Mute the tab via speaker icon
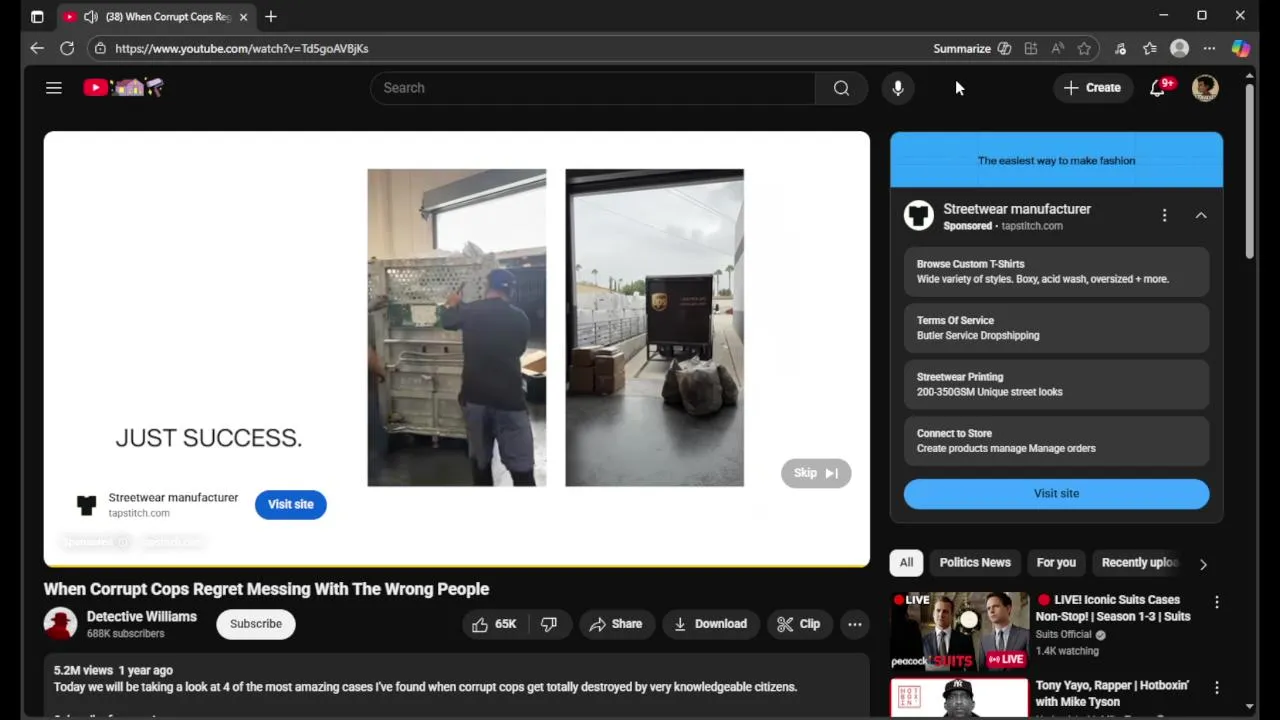 click(x=91, y=17)
